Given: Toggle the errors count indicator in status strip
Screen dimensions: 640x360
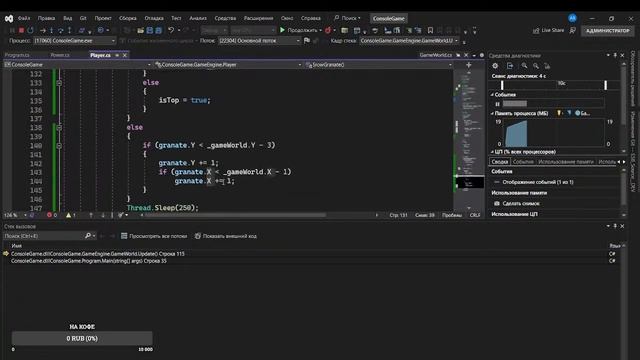Looking at the screenshot, I should (52, 215).
